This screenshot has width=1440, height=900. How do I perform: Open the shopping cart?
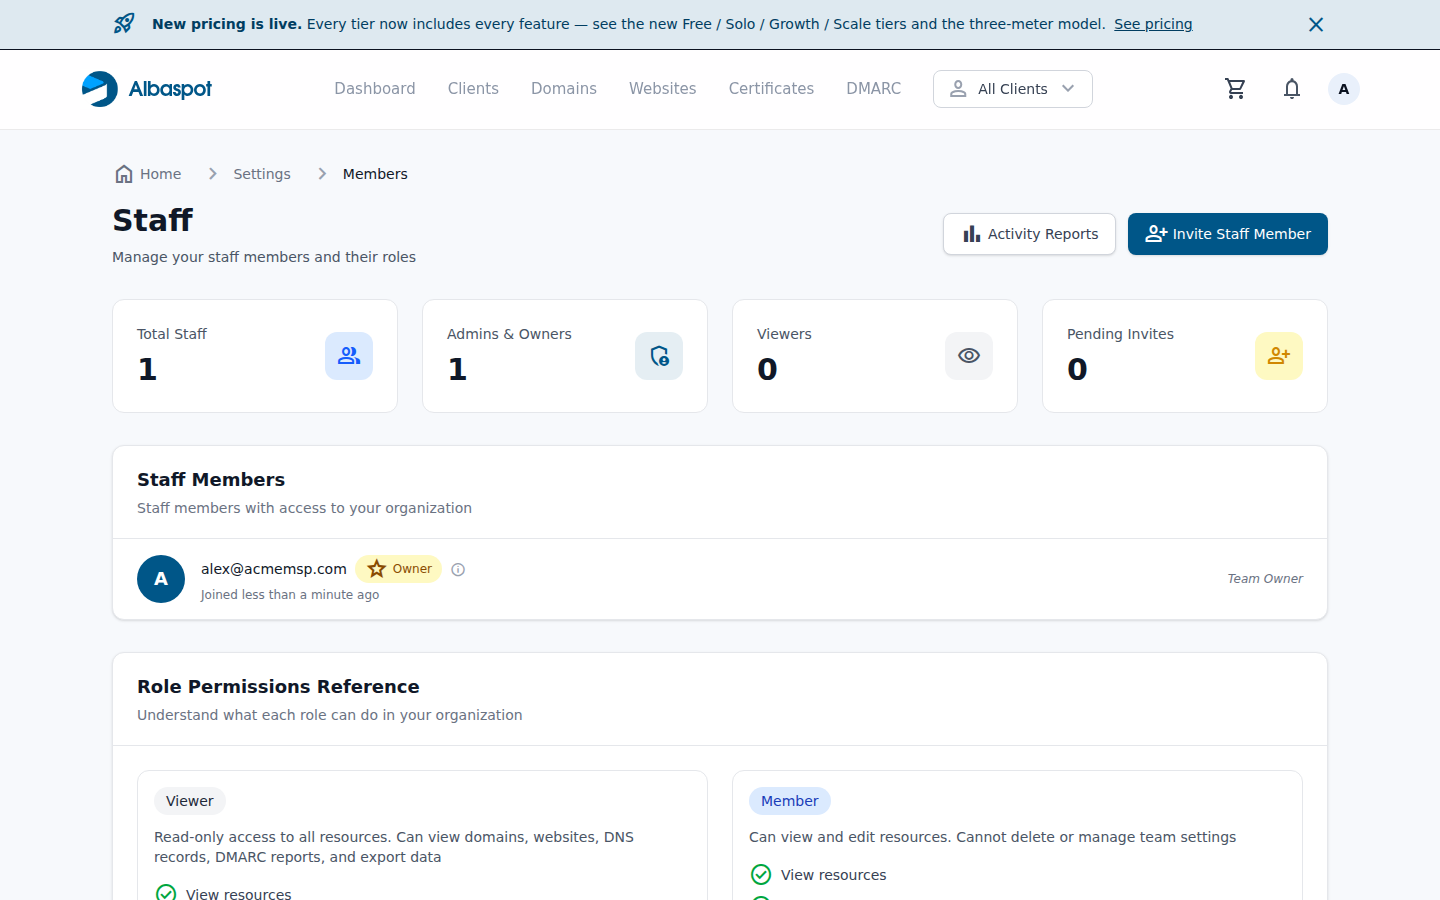tap(1236, 89)
